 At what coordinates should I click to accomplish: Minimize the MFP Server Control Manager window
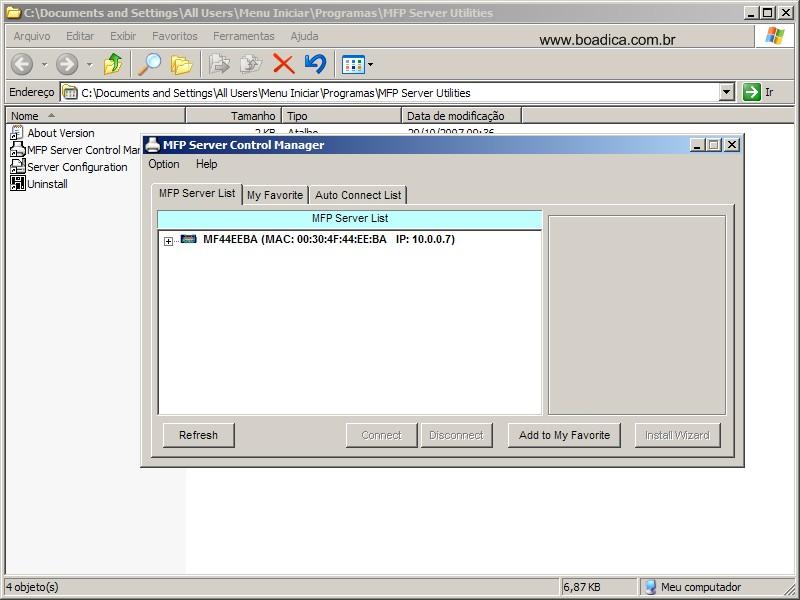coord(697,145)
